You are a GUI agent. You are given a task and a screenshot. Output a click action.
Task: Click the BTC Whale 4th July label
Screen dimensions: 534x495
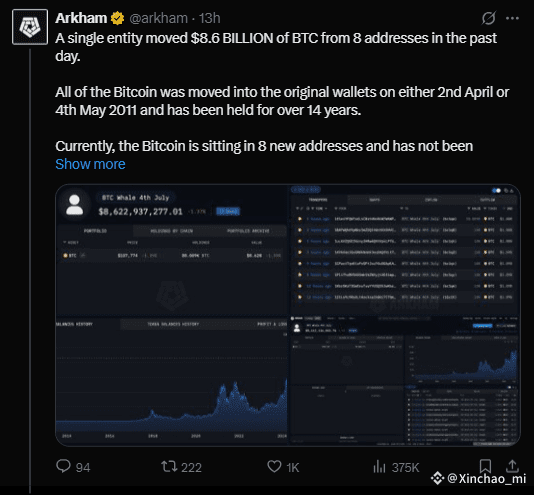point(136,198)
